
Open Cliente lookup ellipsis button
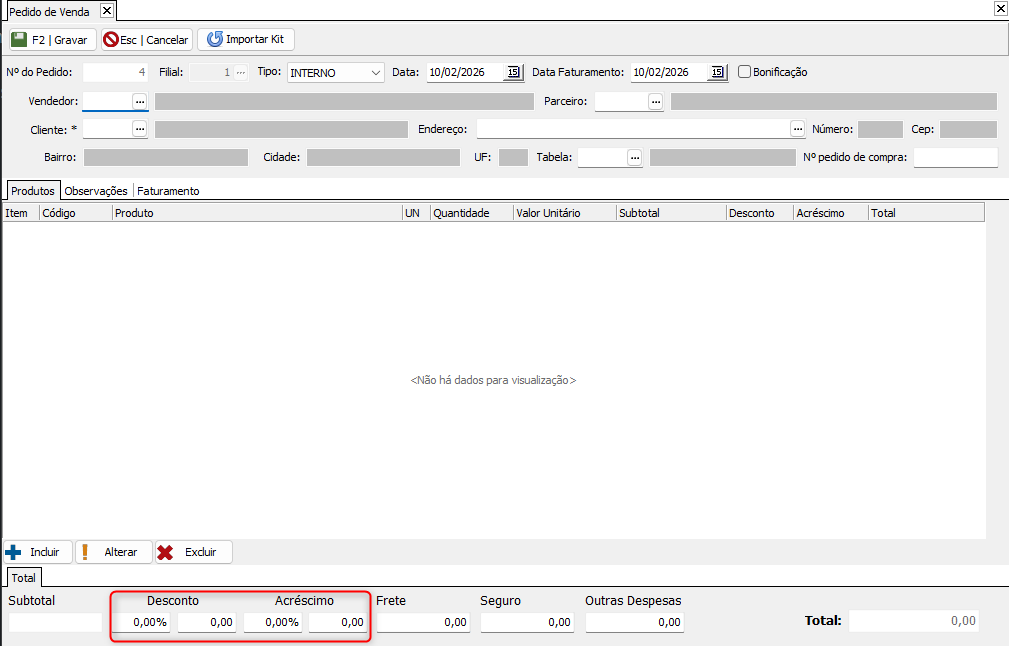pos(140,129)
